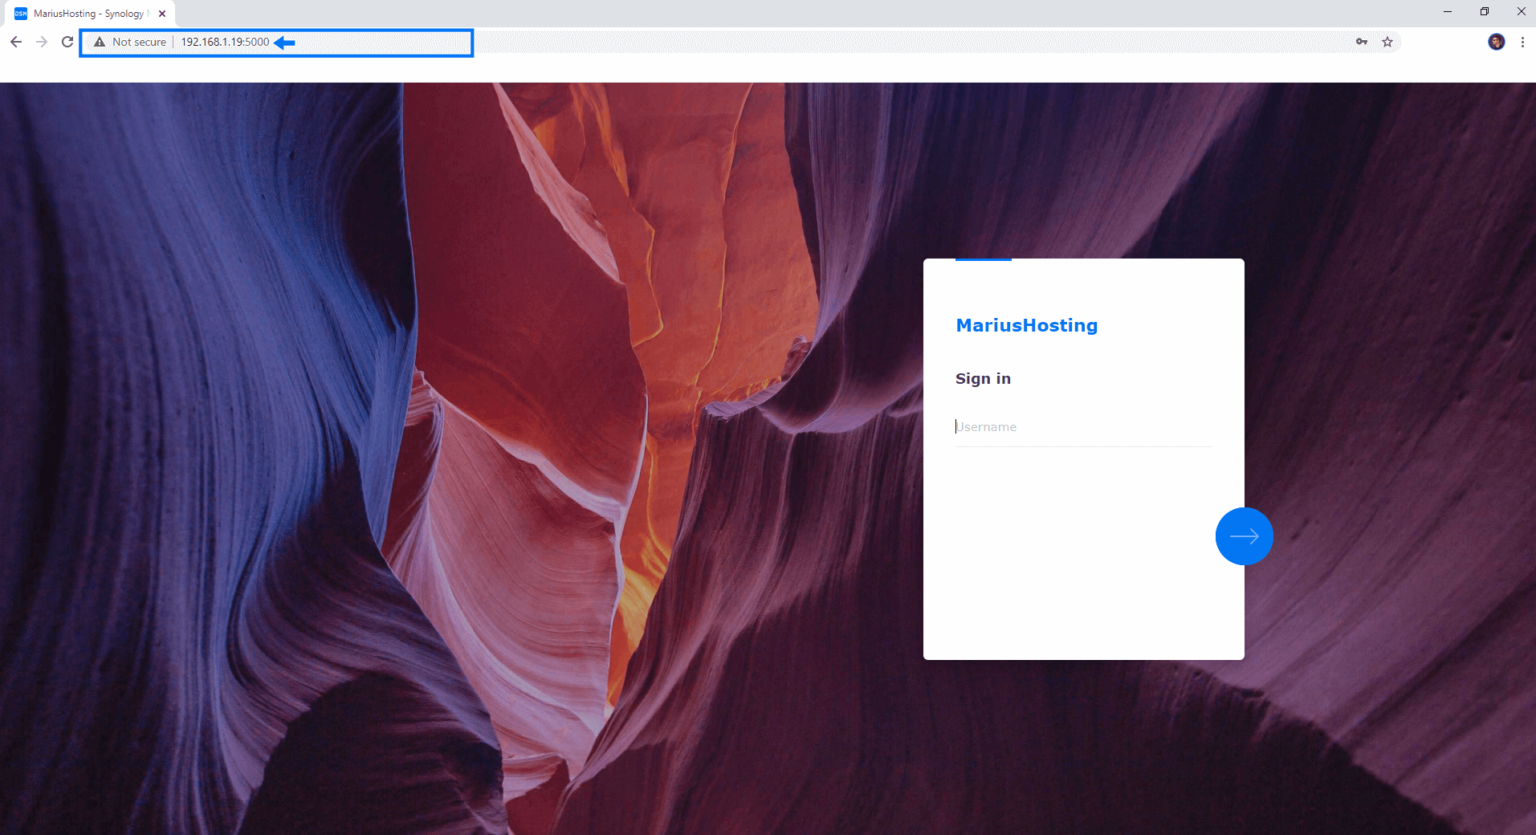Click the blue annotation arrow beside the URL
Viewport: 1536px width, 835px height.
pyautogui.click(x=285, y=42)
